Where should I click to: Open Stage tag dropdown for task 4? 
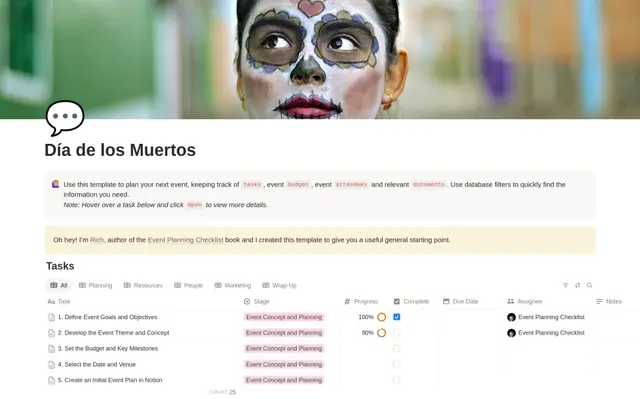point(284,364)
